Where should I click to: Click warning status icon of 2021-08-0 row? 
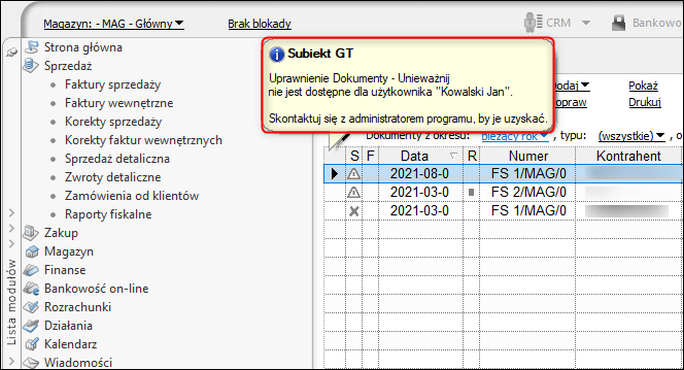[354, 174]
